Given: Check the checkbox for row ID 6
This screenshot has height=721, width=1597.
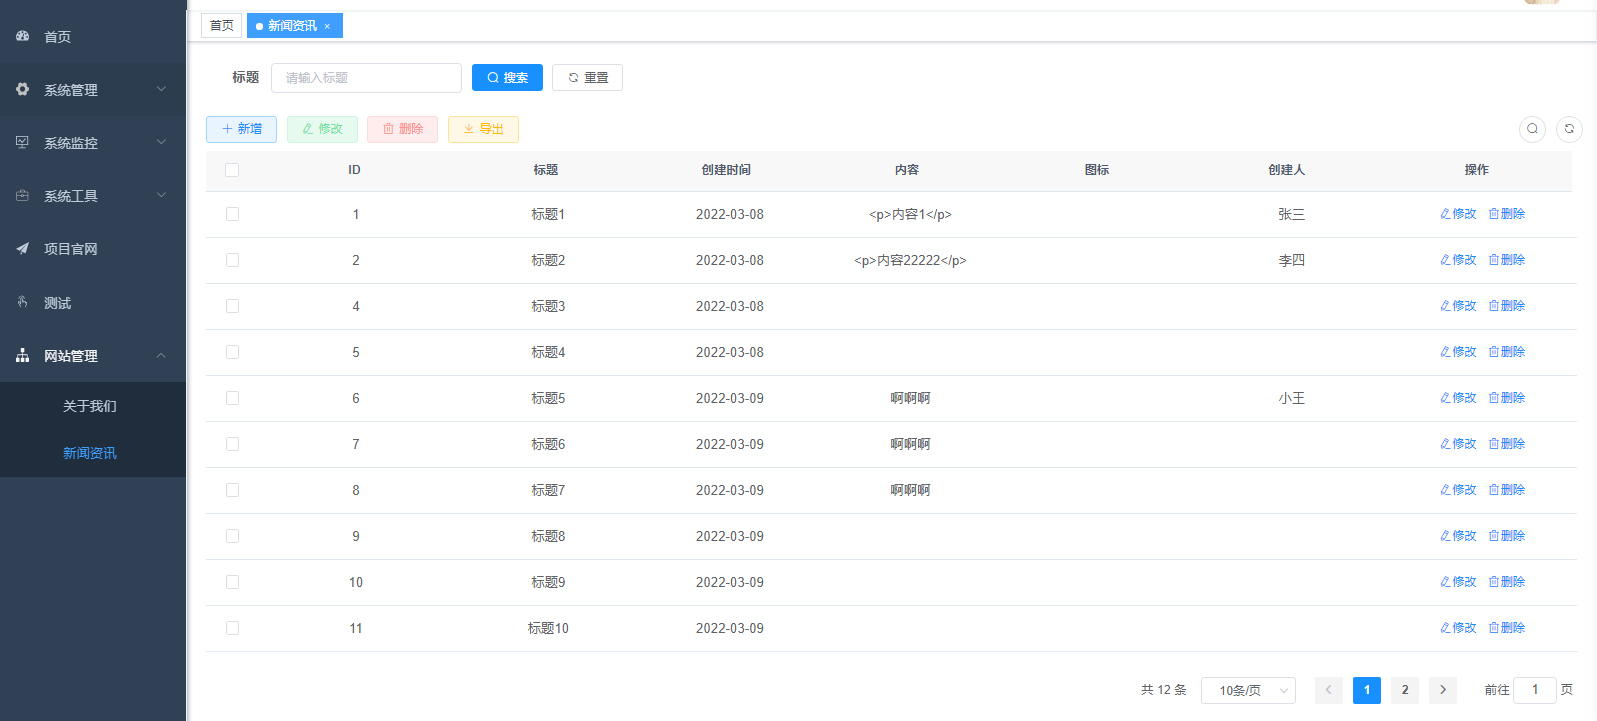Looking at the screenshot, I should pyautogui.click(x=232, y=398).
